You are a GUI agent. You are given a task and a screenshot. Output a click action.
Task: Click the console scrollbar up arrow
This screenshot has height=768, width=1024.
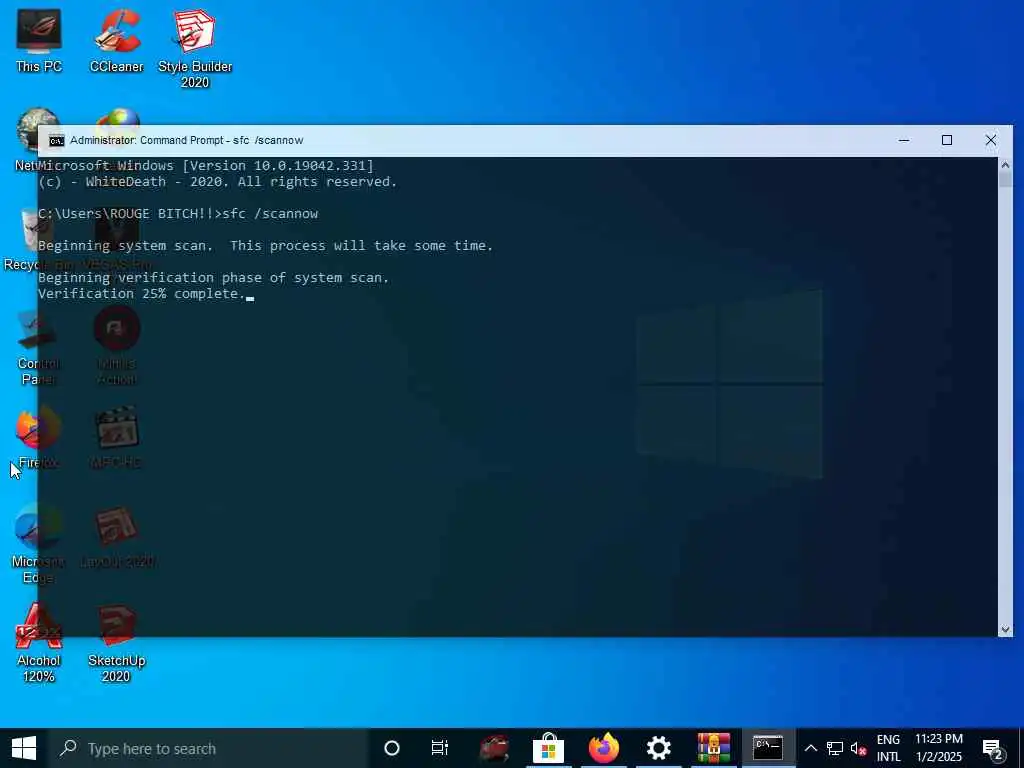(x=1005, y=165)
